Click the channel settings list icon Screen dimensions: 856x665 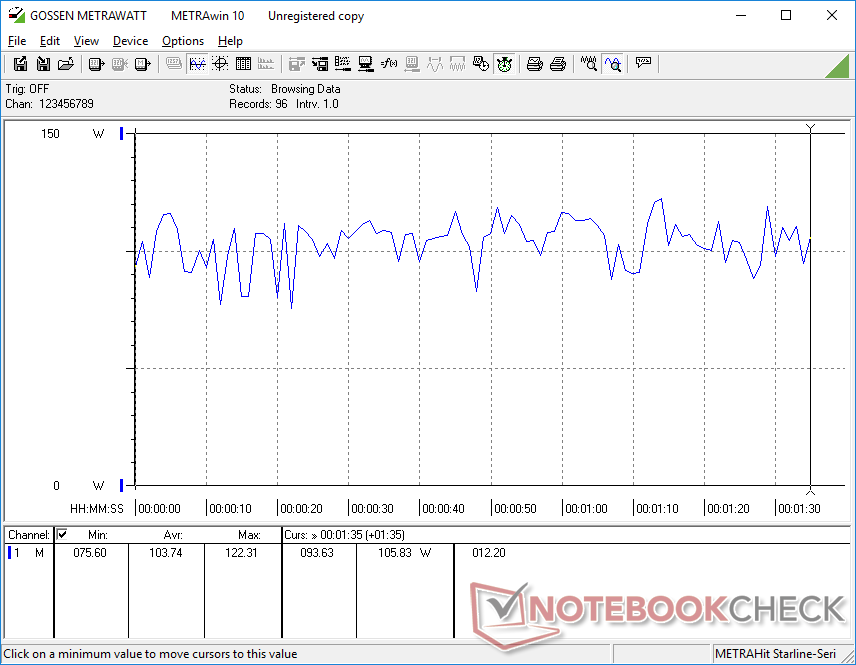[x=343, y=64]
